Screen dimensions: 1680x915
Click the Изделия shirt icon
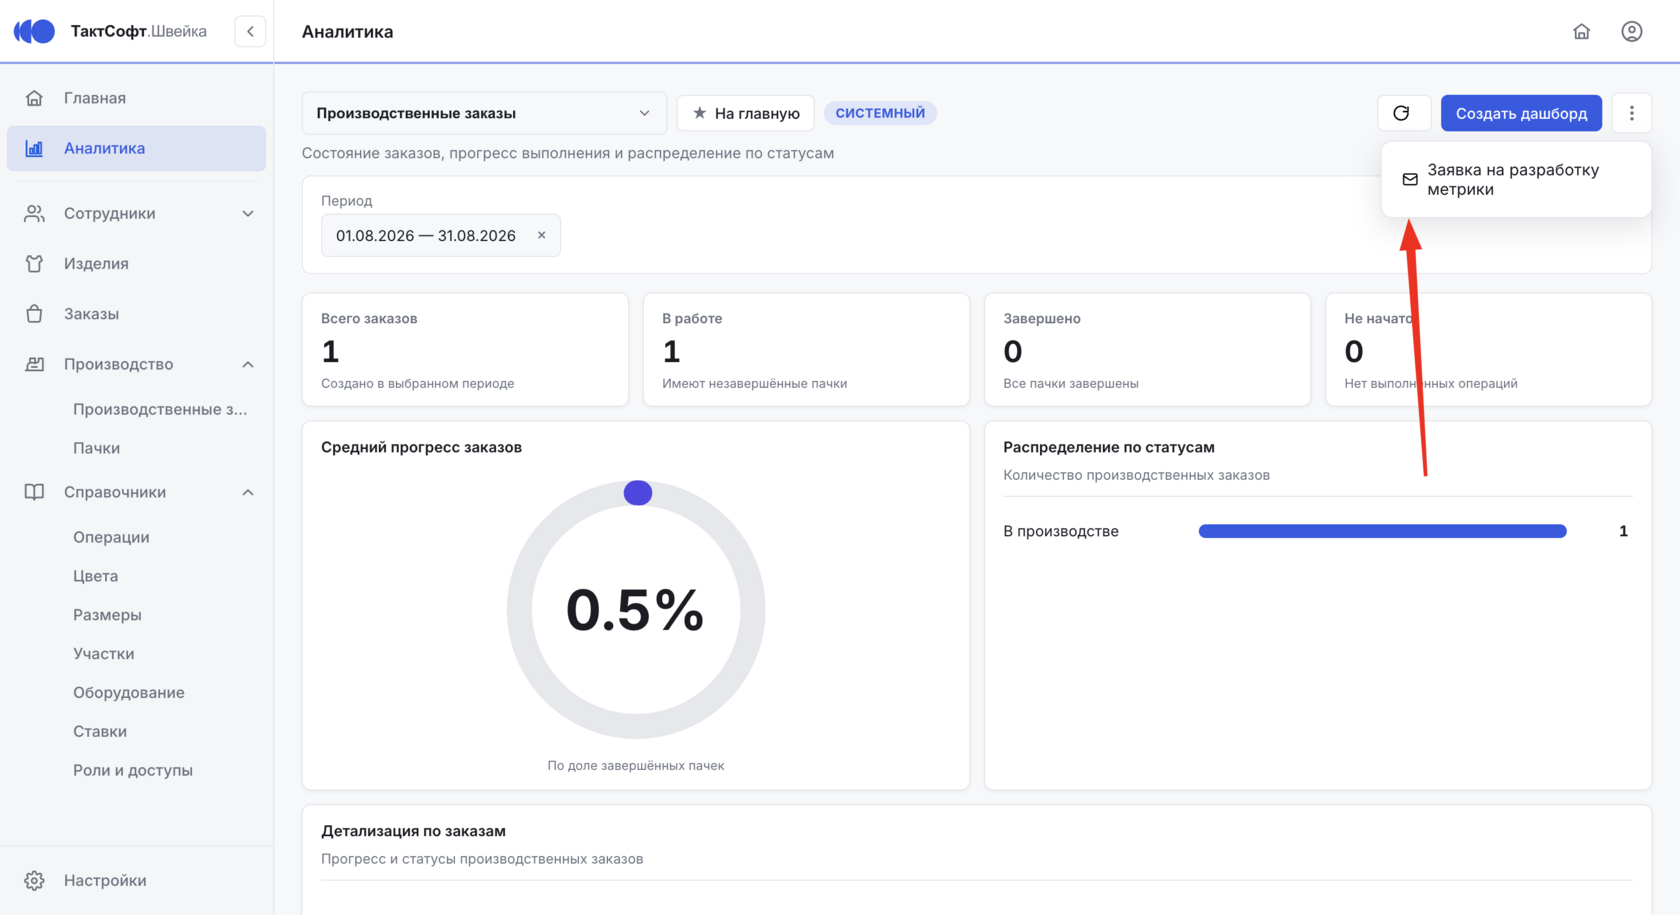[34, 263]
